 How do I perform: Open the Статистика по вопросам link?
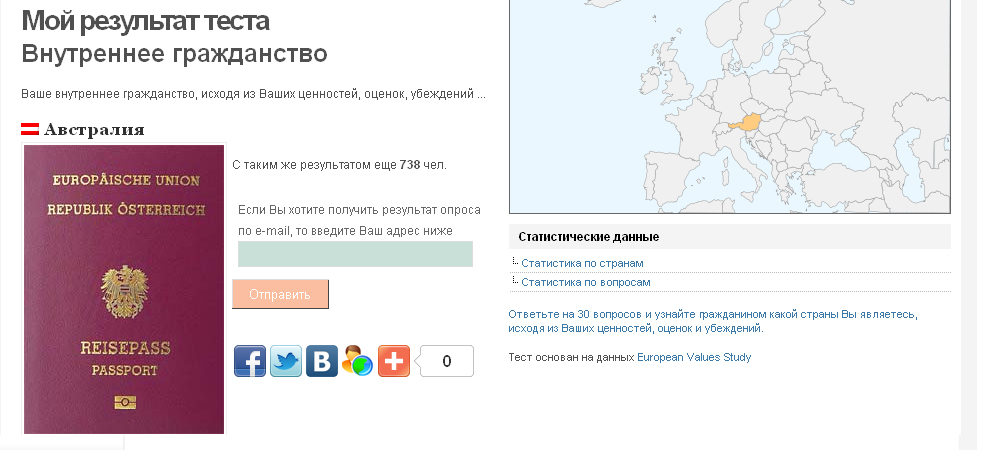click(x=585, y=282)
